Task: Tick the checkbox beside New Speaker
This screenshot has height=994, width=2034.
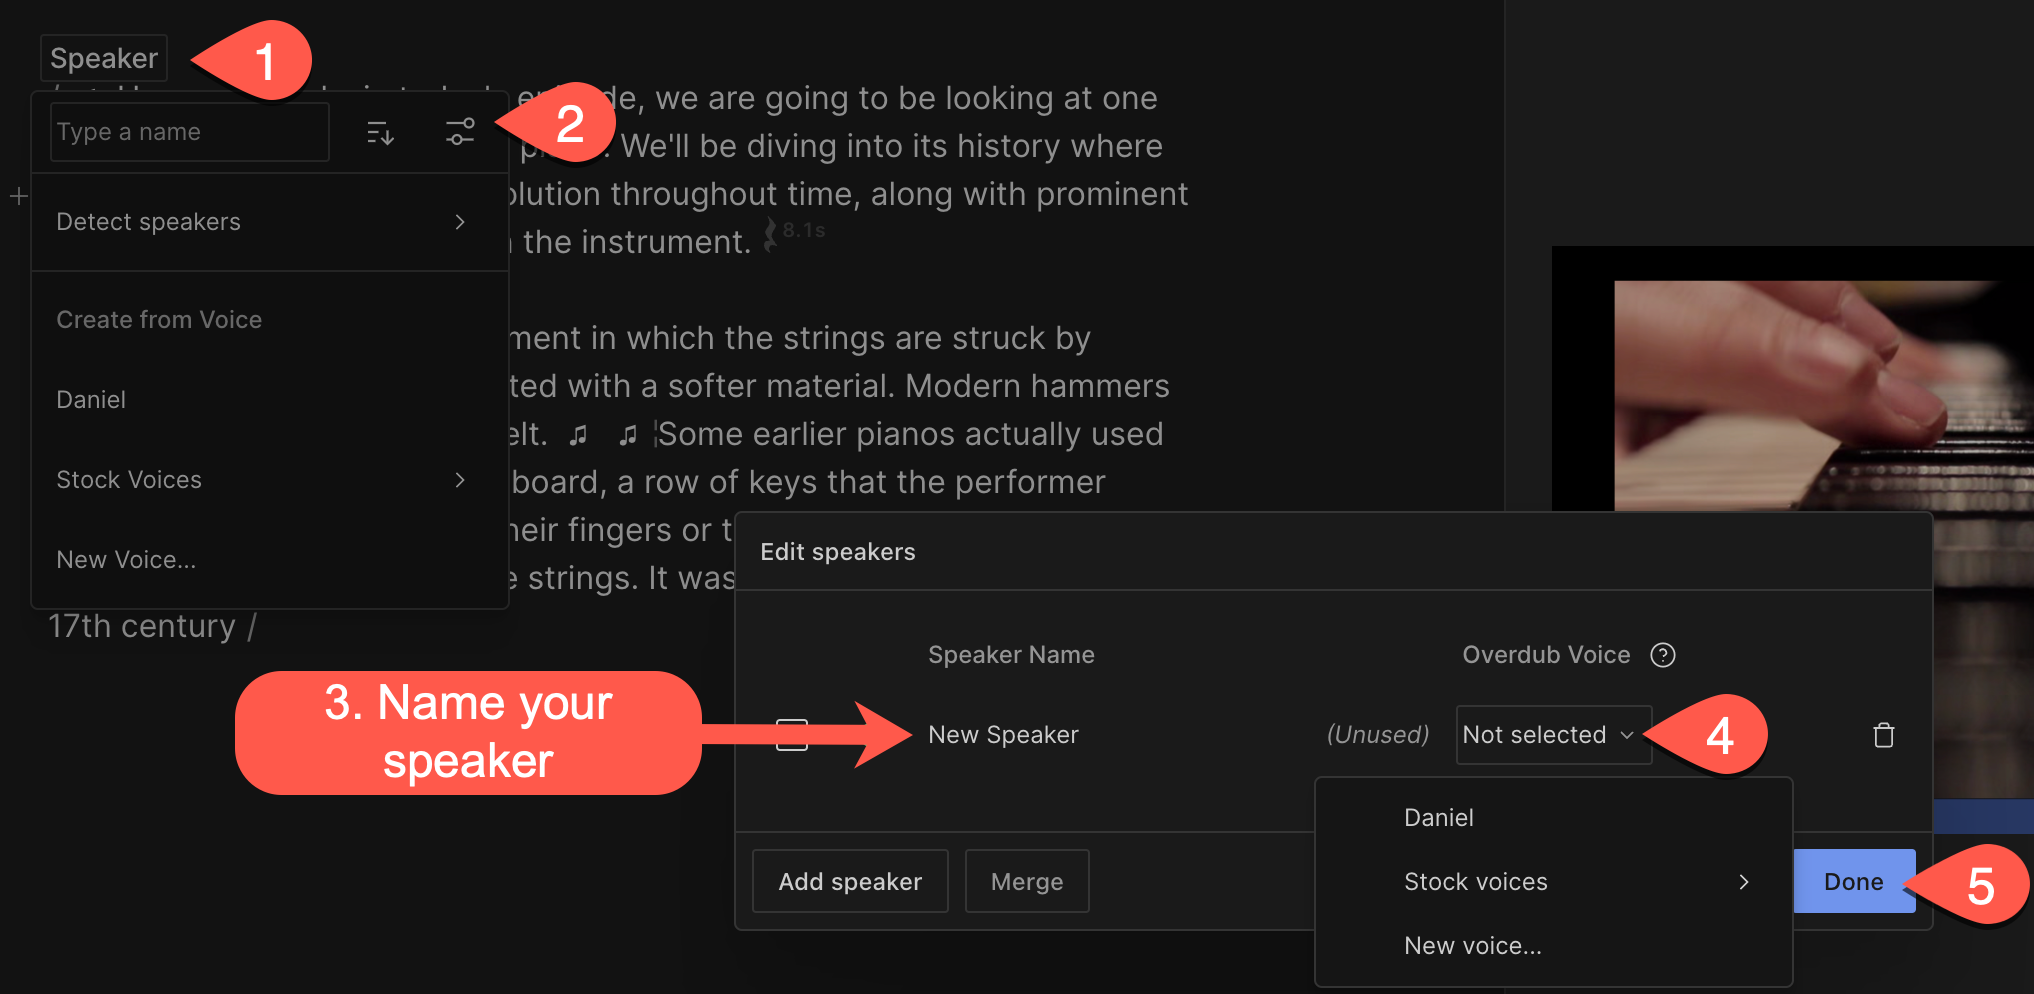Action: tap(792, 735)
